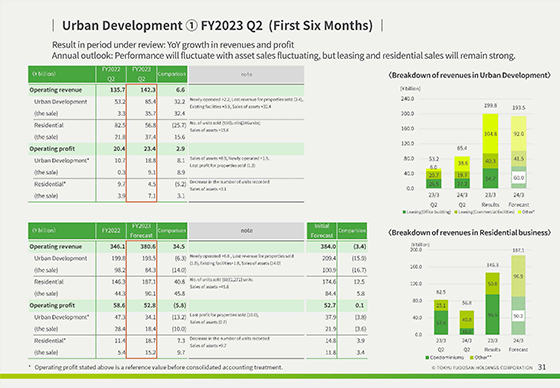Screen dimensions: 560x388
Task: Click the 92.0 segment of the Forecast bar
Action: tap(518, 134)
